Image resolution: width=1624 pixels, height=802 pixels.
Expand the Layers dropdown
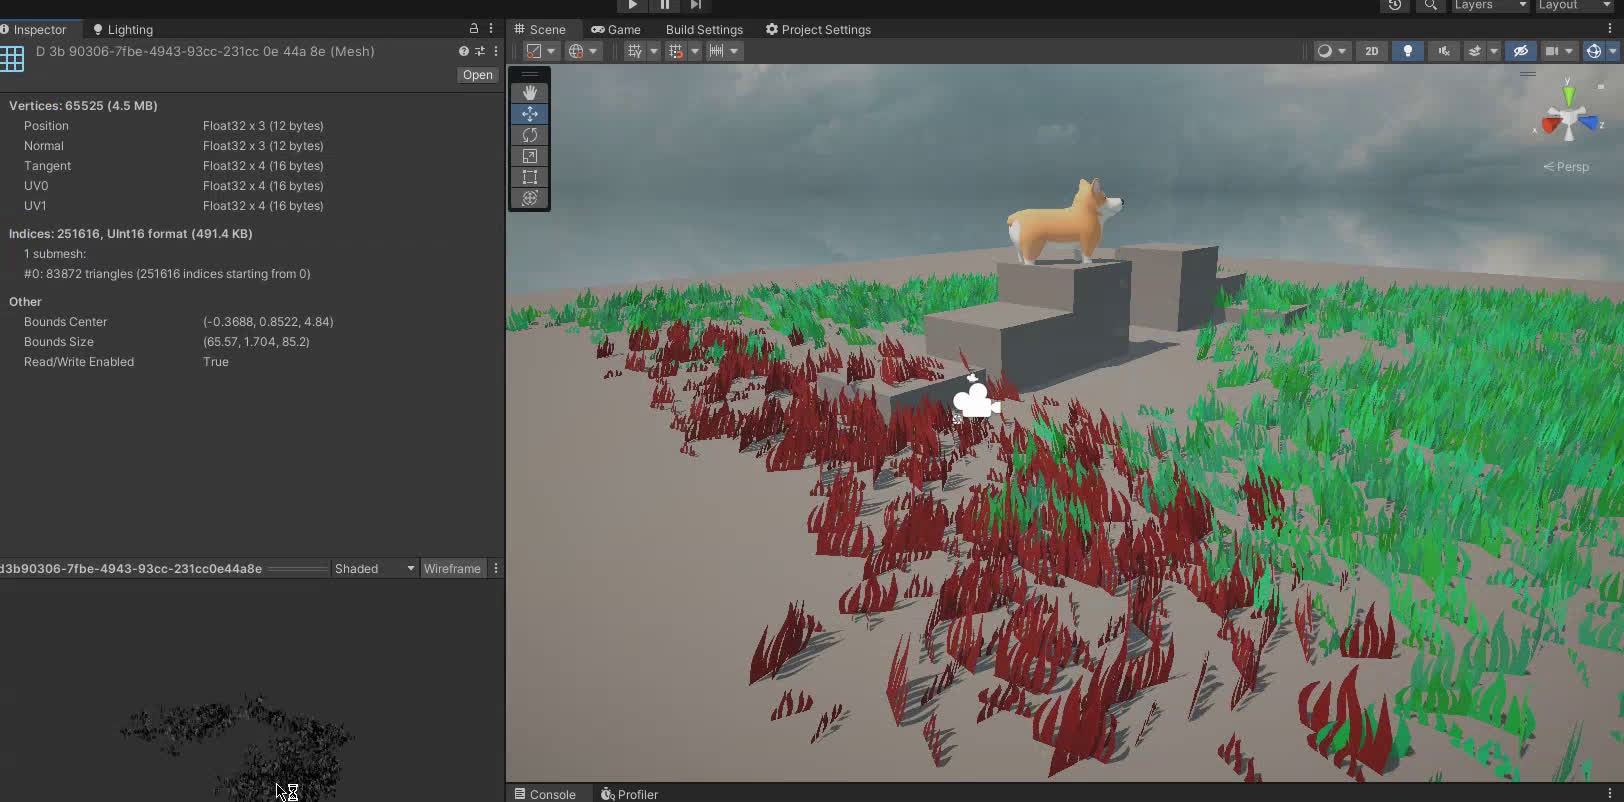pyautogui.click(x=1489, y=5)
